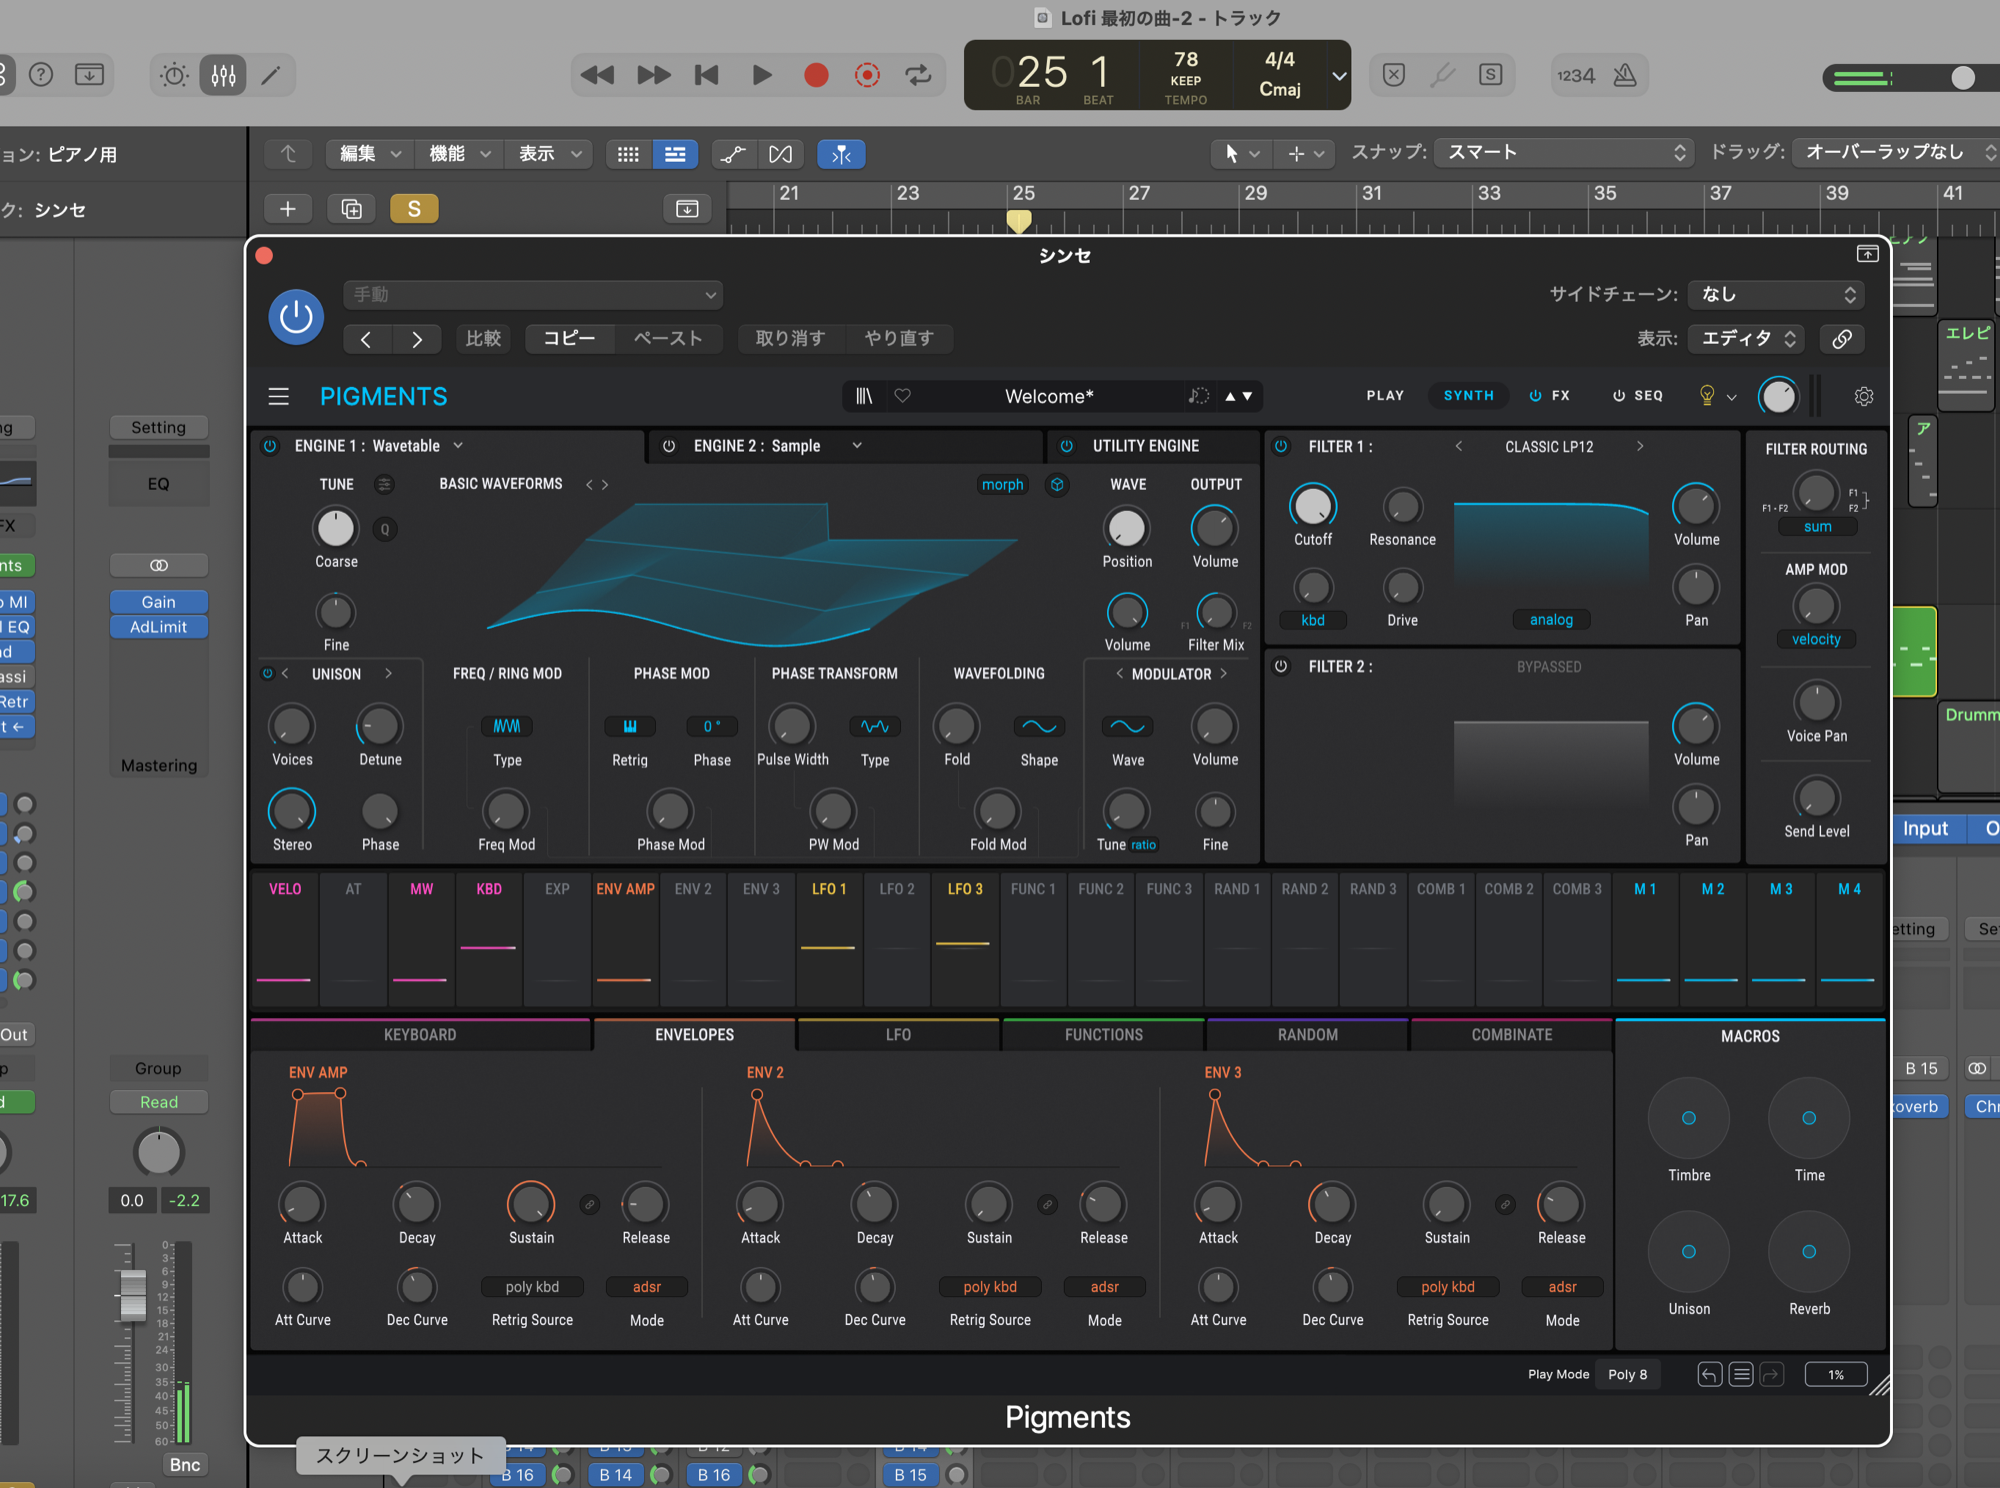Click the mixer channel volume fader
The image size is (2000, 1488).
pyautogui.click(x=133, y=1295)
